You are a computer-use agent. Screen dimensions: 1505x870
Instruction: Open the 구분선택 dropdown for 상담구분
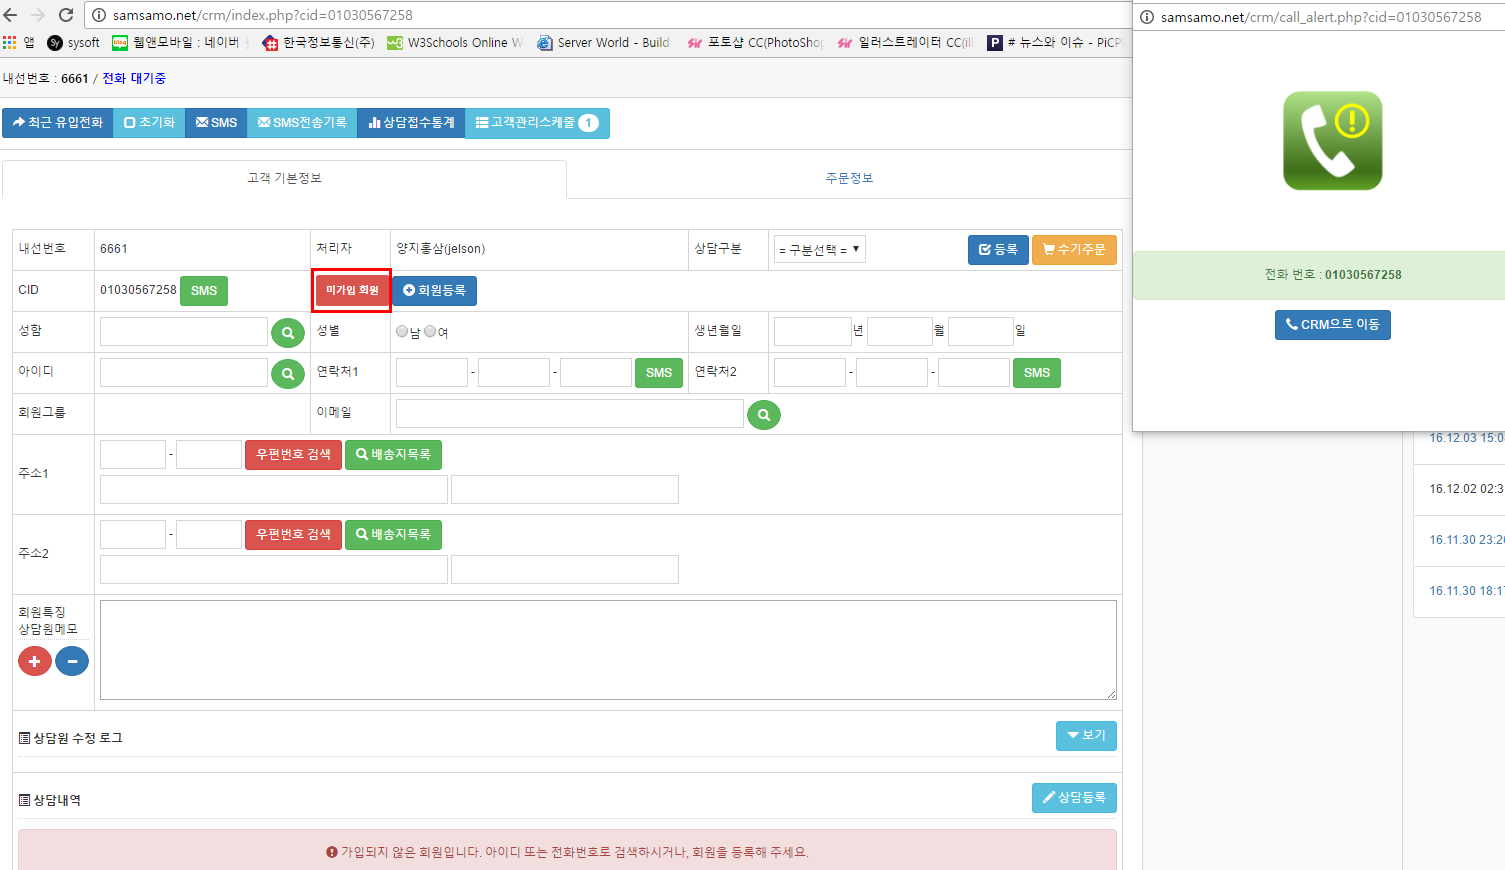coord(819,249)
